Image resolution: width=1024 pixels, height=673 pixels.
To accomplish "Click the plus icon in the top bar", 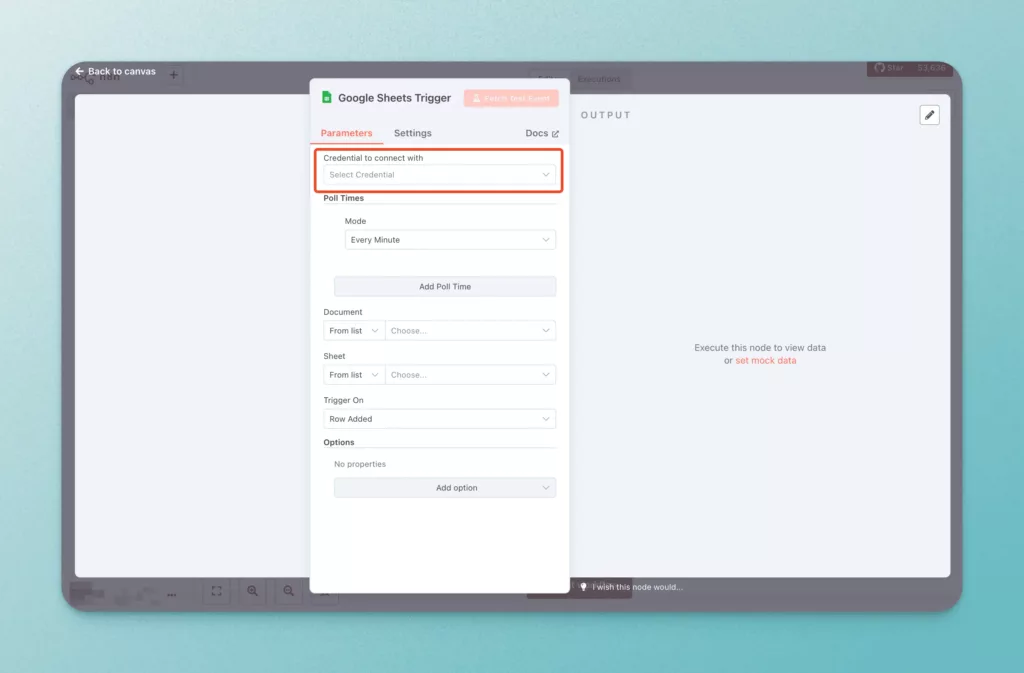I will 174,75.
